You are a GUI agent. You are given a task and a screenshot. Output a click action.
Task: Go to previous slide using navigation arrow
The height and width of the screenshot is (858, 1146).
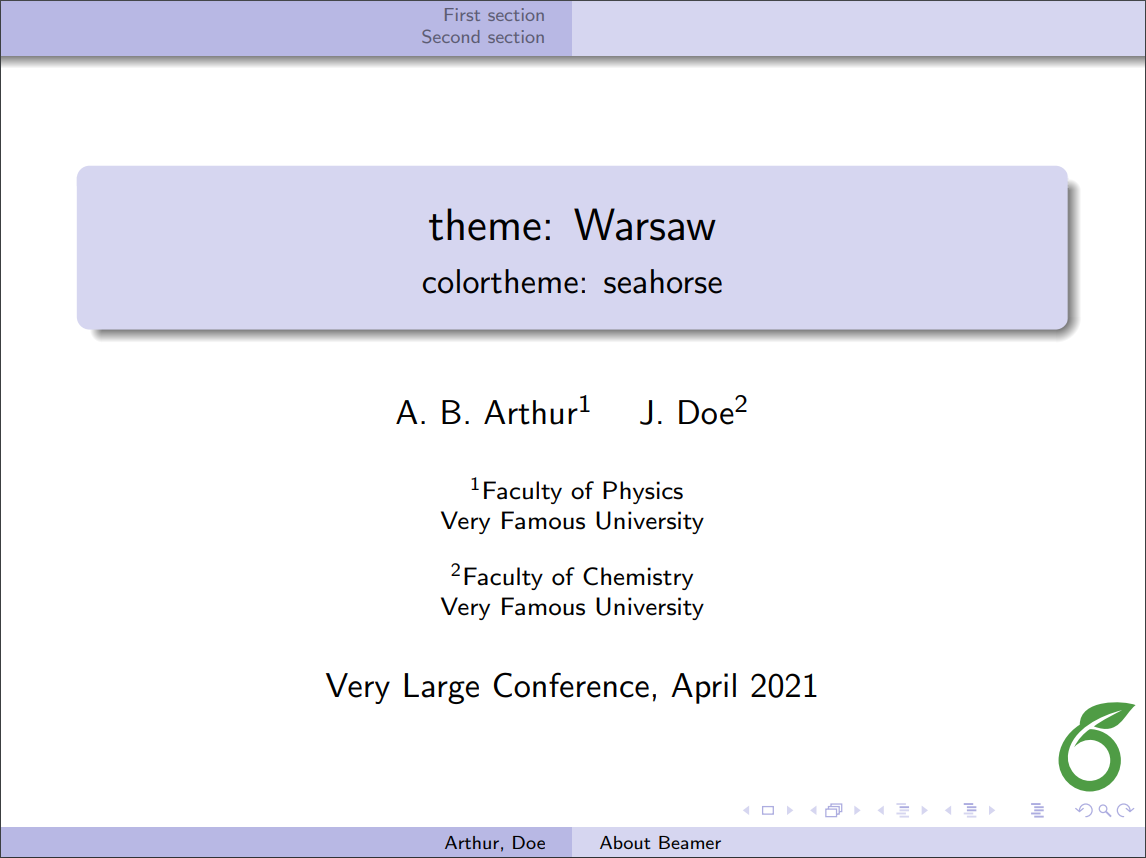coord(744,810)
